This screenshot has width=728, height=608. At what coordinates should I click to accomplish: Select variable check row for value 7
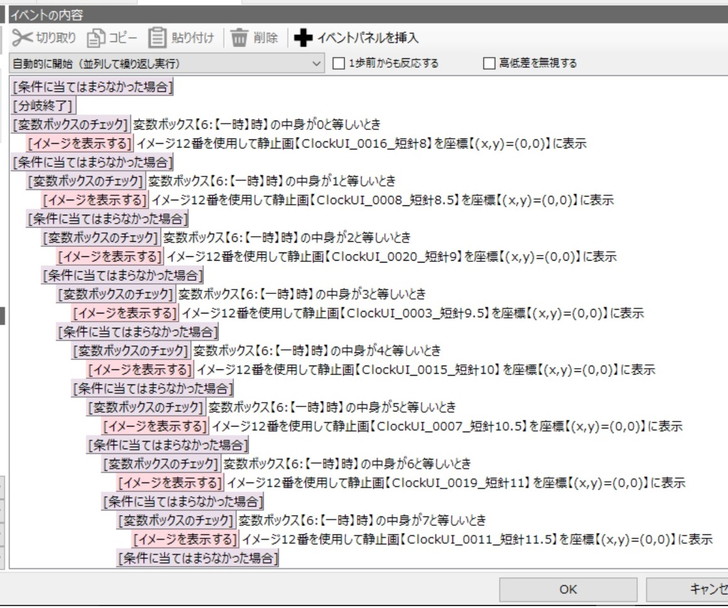coord(302,521)
